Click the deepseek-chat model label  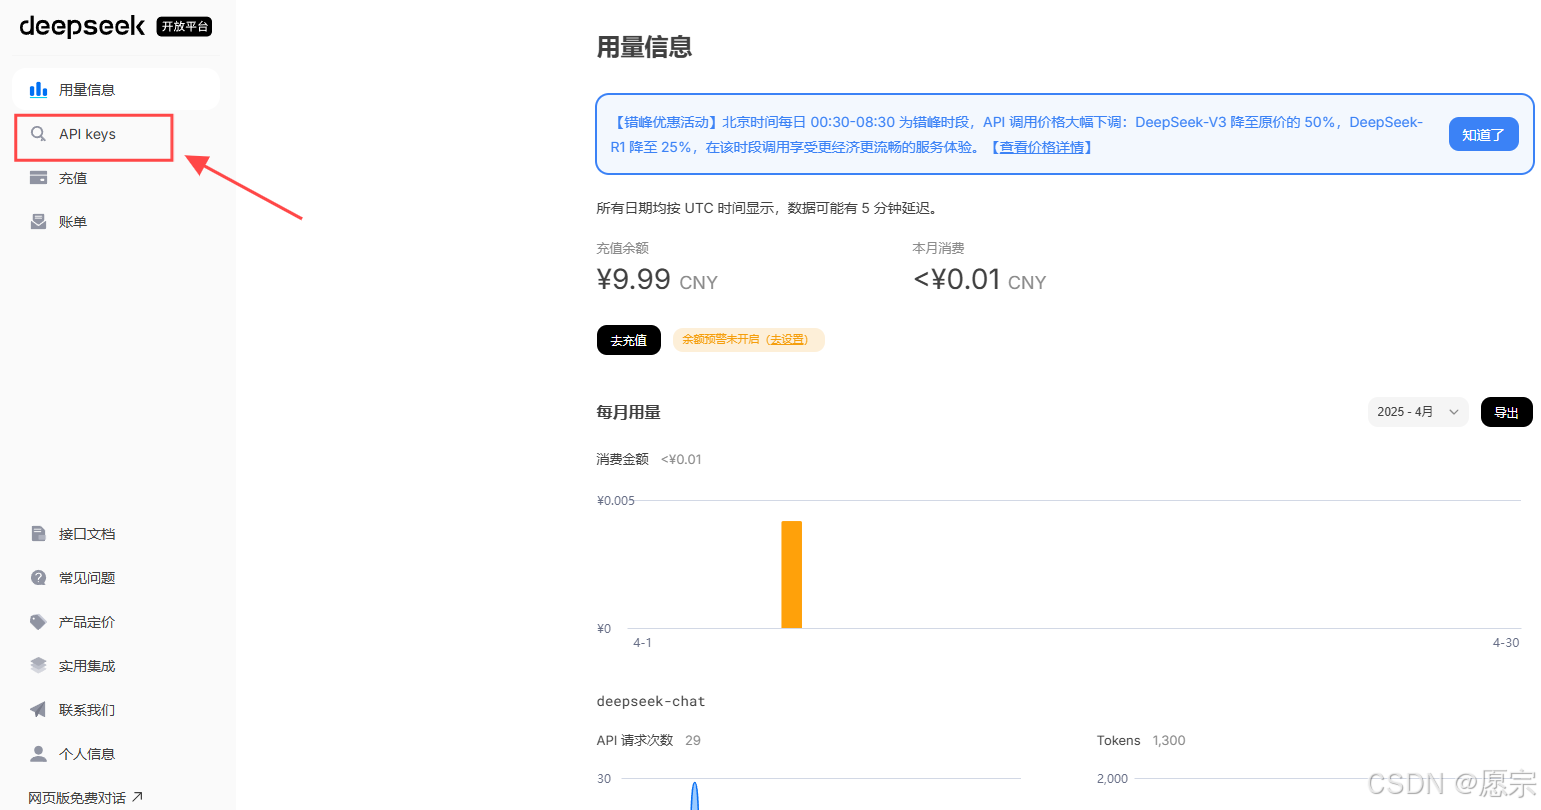tap(651, 701)
